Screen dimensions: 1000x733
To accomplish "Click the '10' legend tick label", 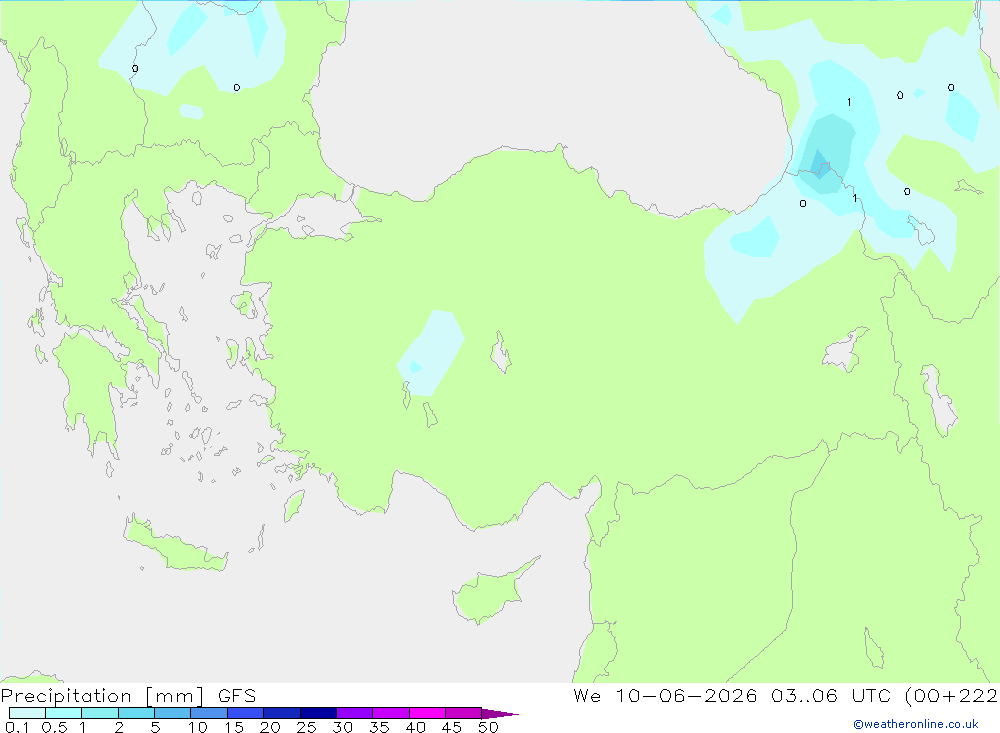I will pyautogui.click(x=198, y=727).
